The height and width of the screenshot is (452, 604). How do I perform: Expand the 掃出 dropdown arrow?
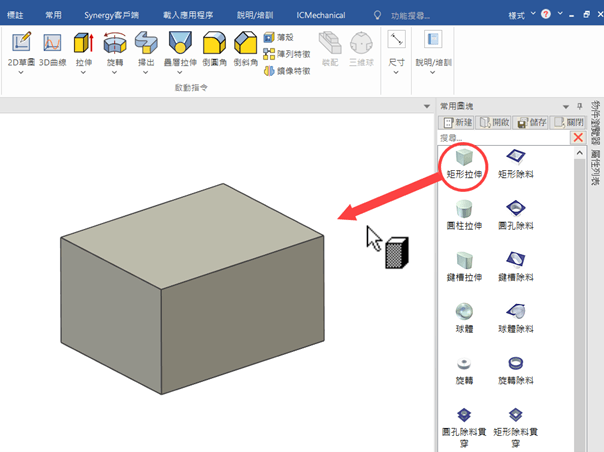point(146,72)
